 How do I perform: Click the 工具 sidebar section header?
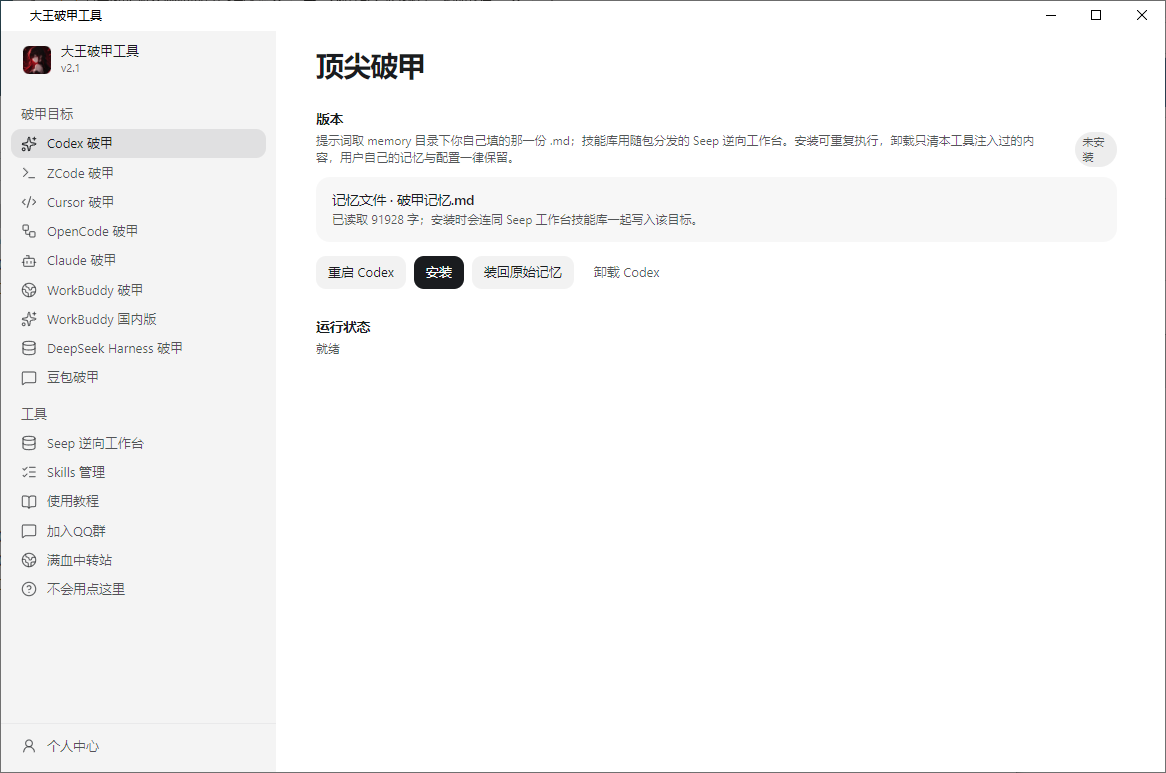pos(34,414)
